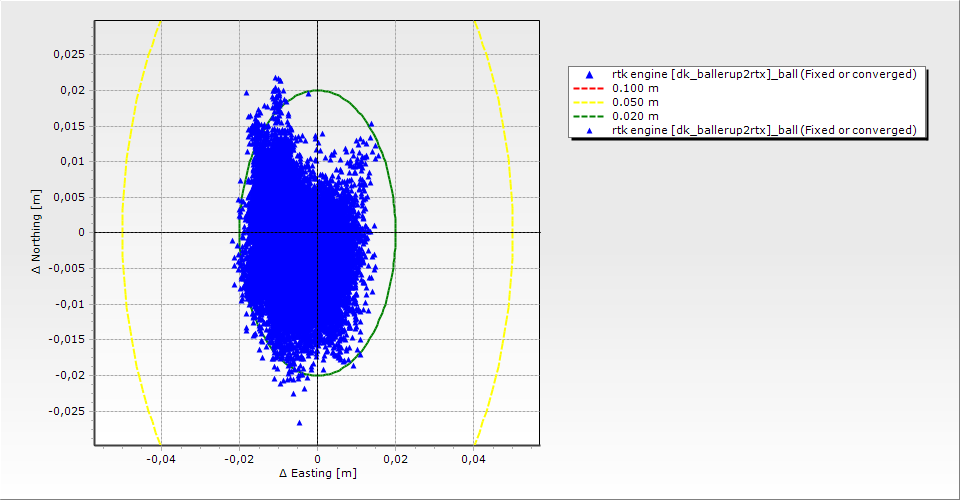
Task: Click the 0,02 northing axis label
Action: [72, 90]
